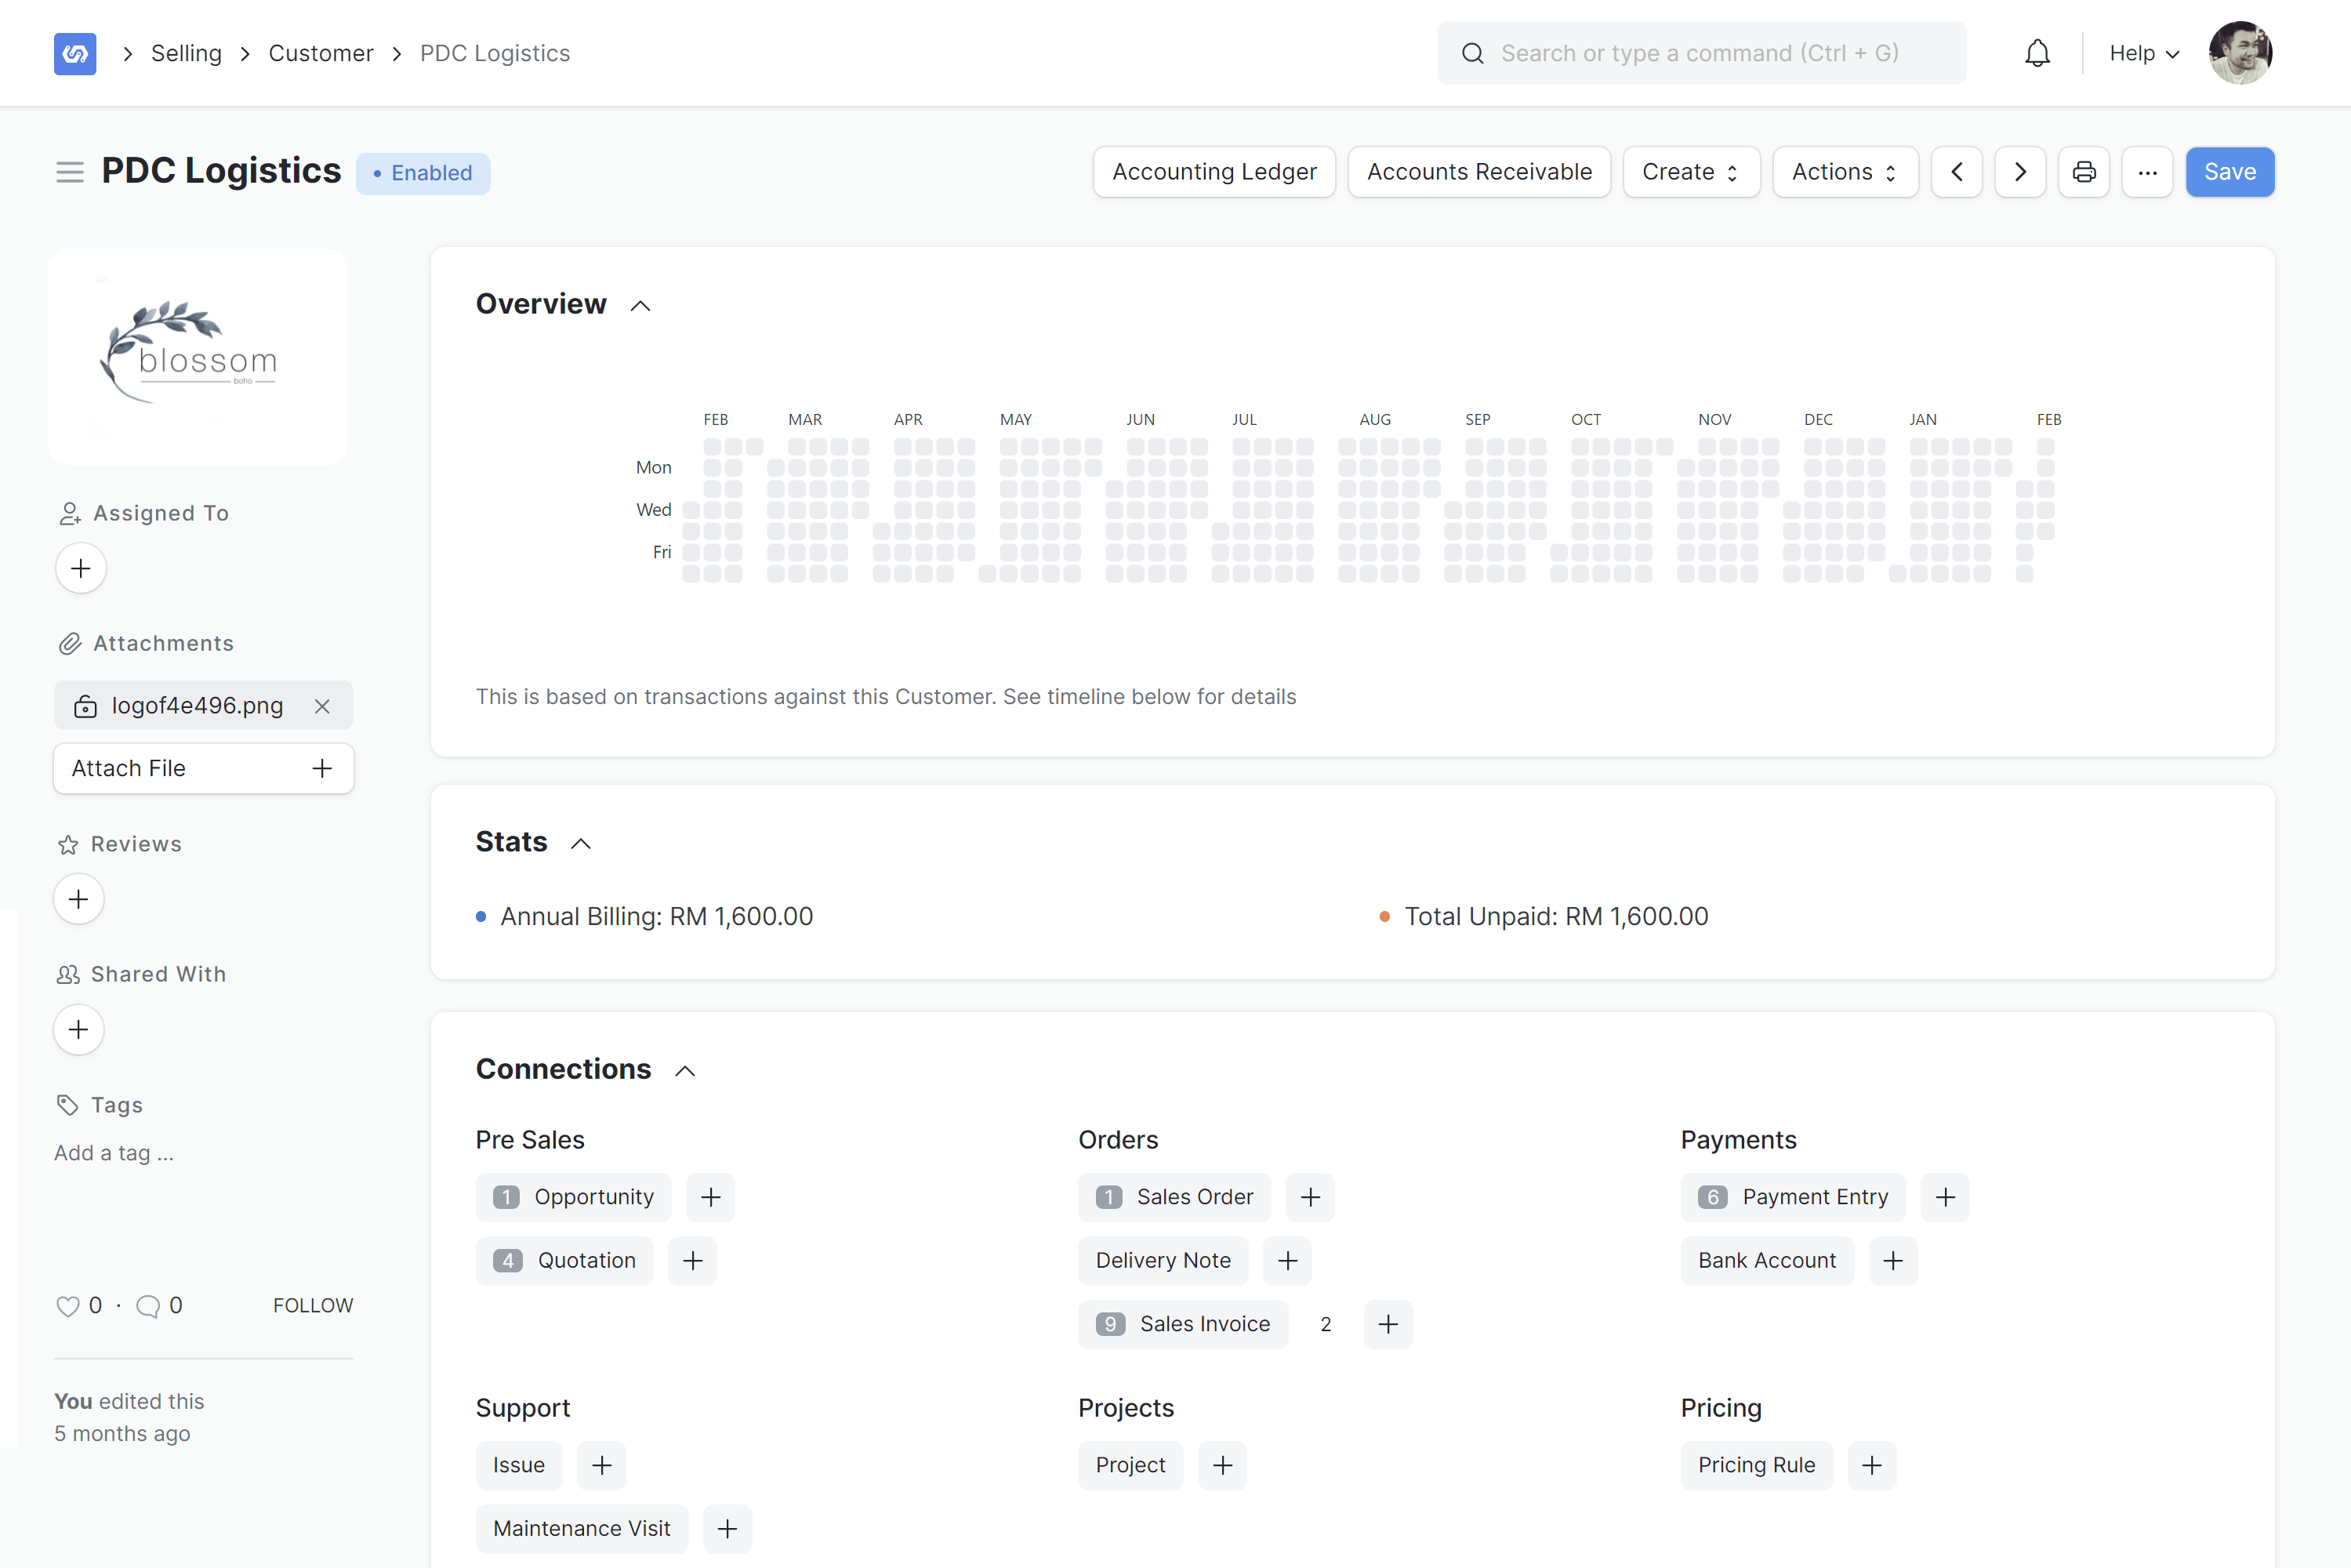Open linked Sales Invoice list
This screenshot has width=2351, height=1568.
click(x=1183, y=1324)
